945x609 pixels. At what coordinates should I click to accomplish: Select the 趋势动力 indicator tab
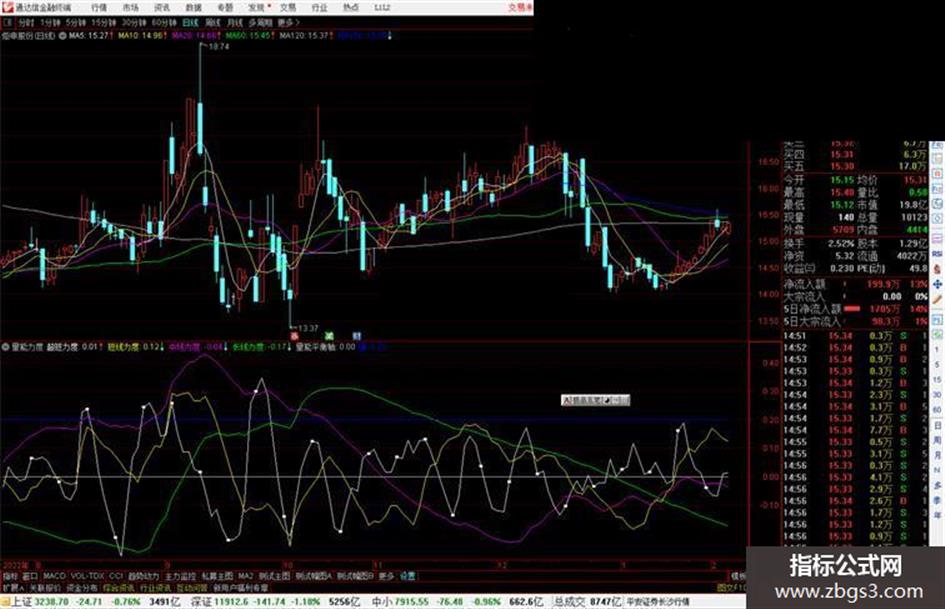[x=144, y=576]
